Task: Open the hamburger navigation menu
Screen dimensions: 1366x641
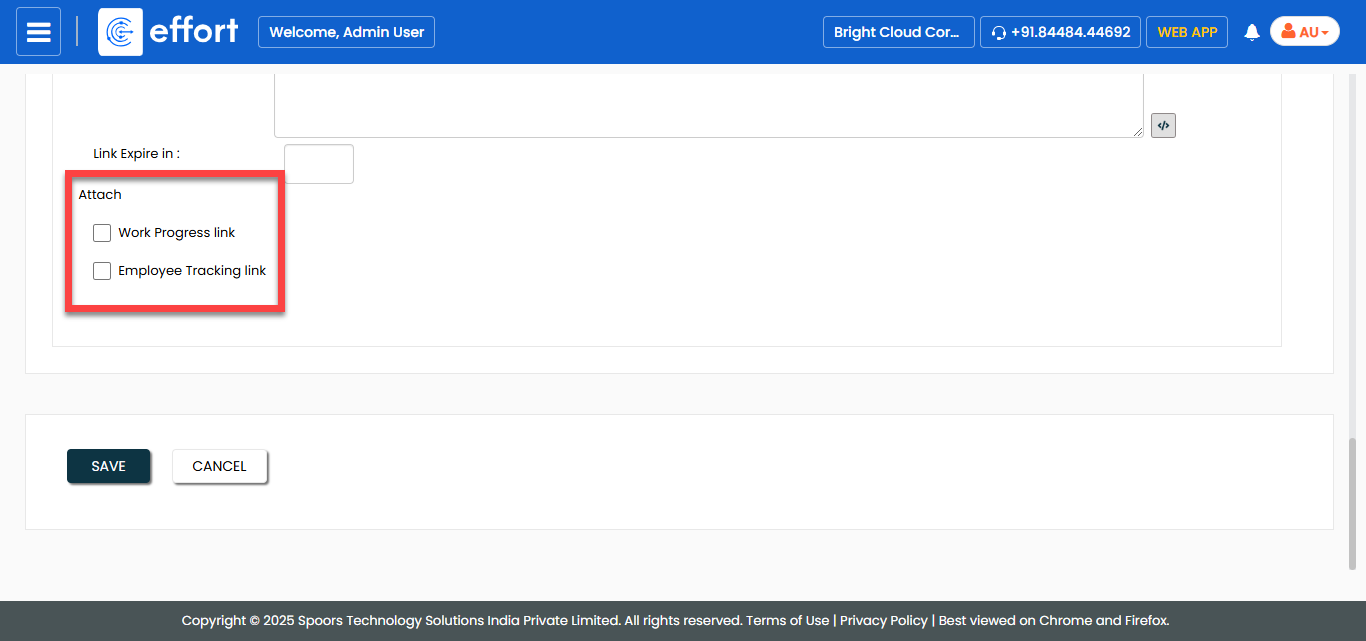Action: pos(38,32)
